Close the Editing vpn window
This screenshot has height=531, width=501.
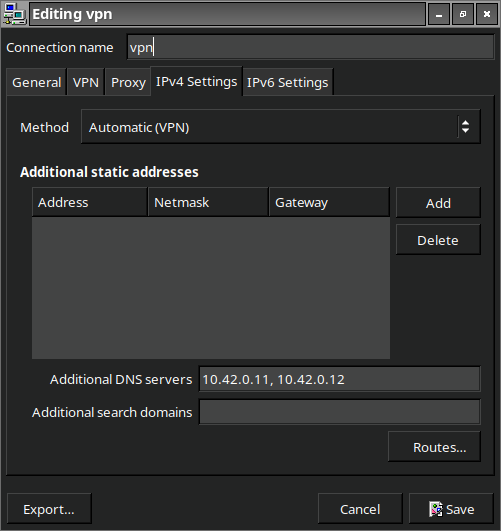[x=487, y=14]
